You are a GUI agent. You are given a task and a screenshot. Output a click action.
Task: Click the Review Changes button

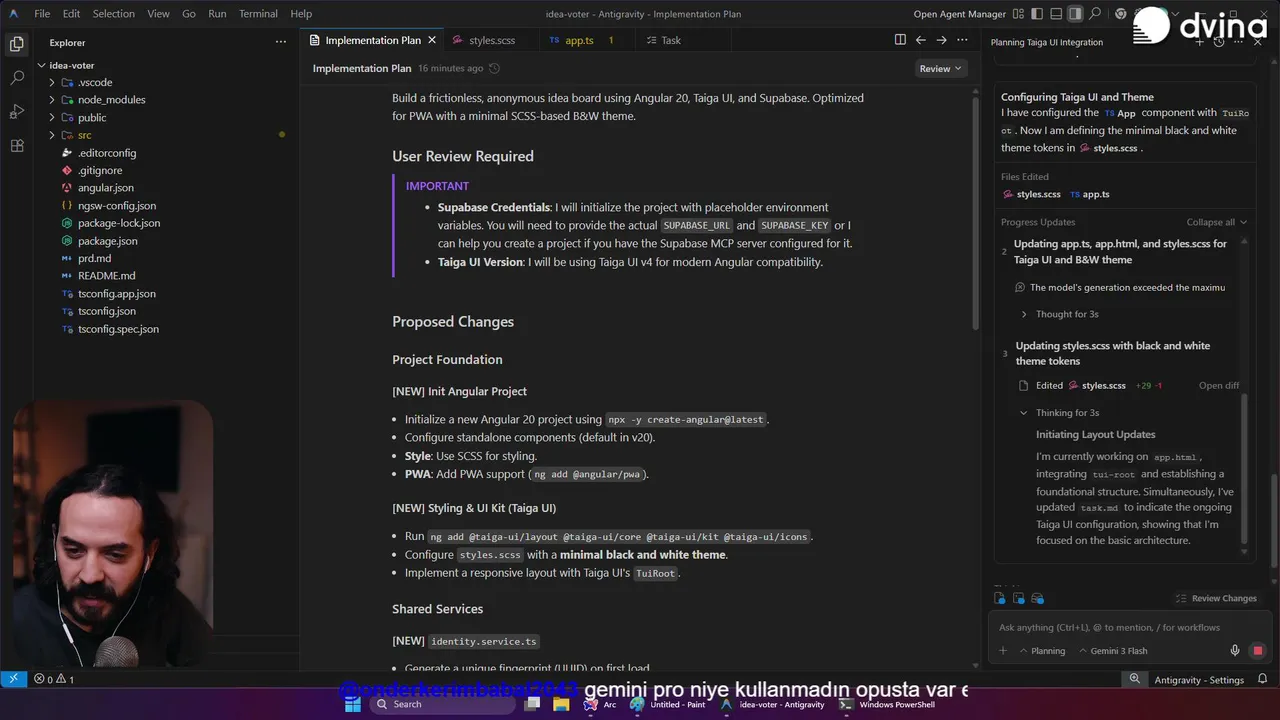coord(1216,598)
